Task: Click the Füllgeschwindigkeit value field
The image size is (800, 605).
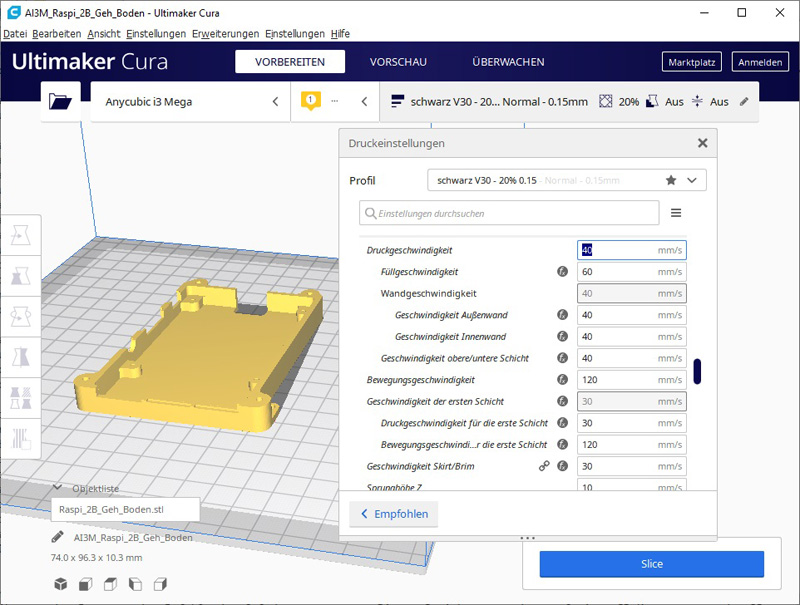Action: pos(632,272)
